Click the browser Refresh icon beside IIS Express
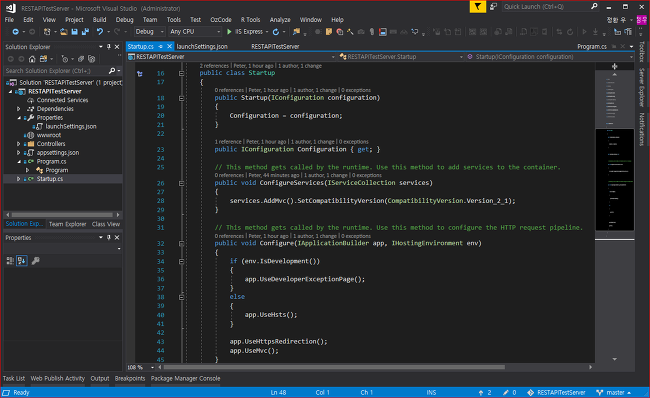The image size is (650, 398). tap(276, 32)
